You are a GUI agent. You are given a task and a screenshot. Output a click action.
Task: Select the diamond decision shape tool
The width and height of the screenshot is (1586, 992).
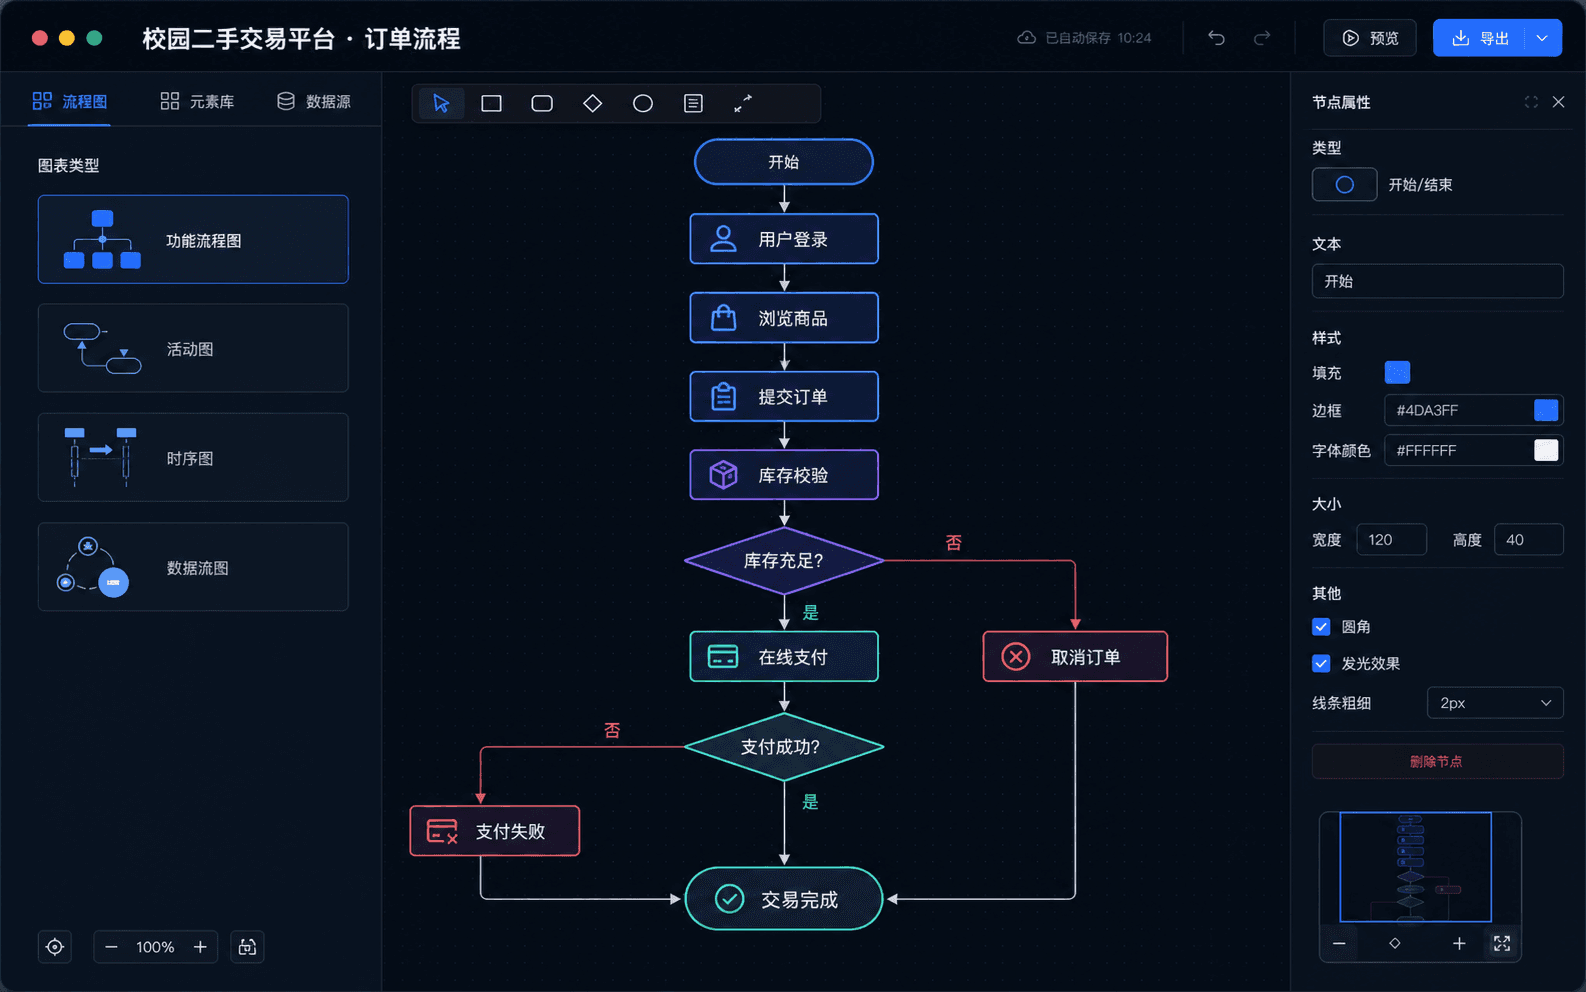[x=592, y=103]
